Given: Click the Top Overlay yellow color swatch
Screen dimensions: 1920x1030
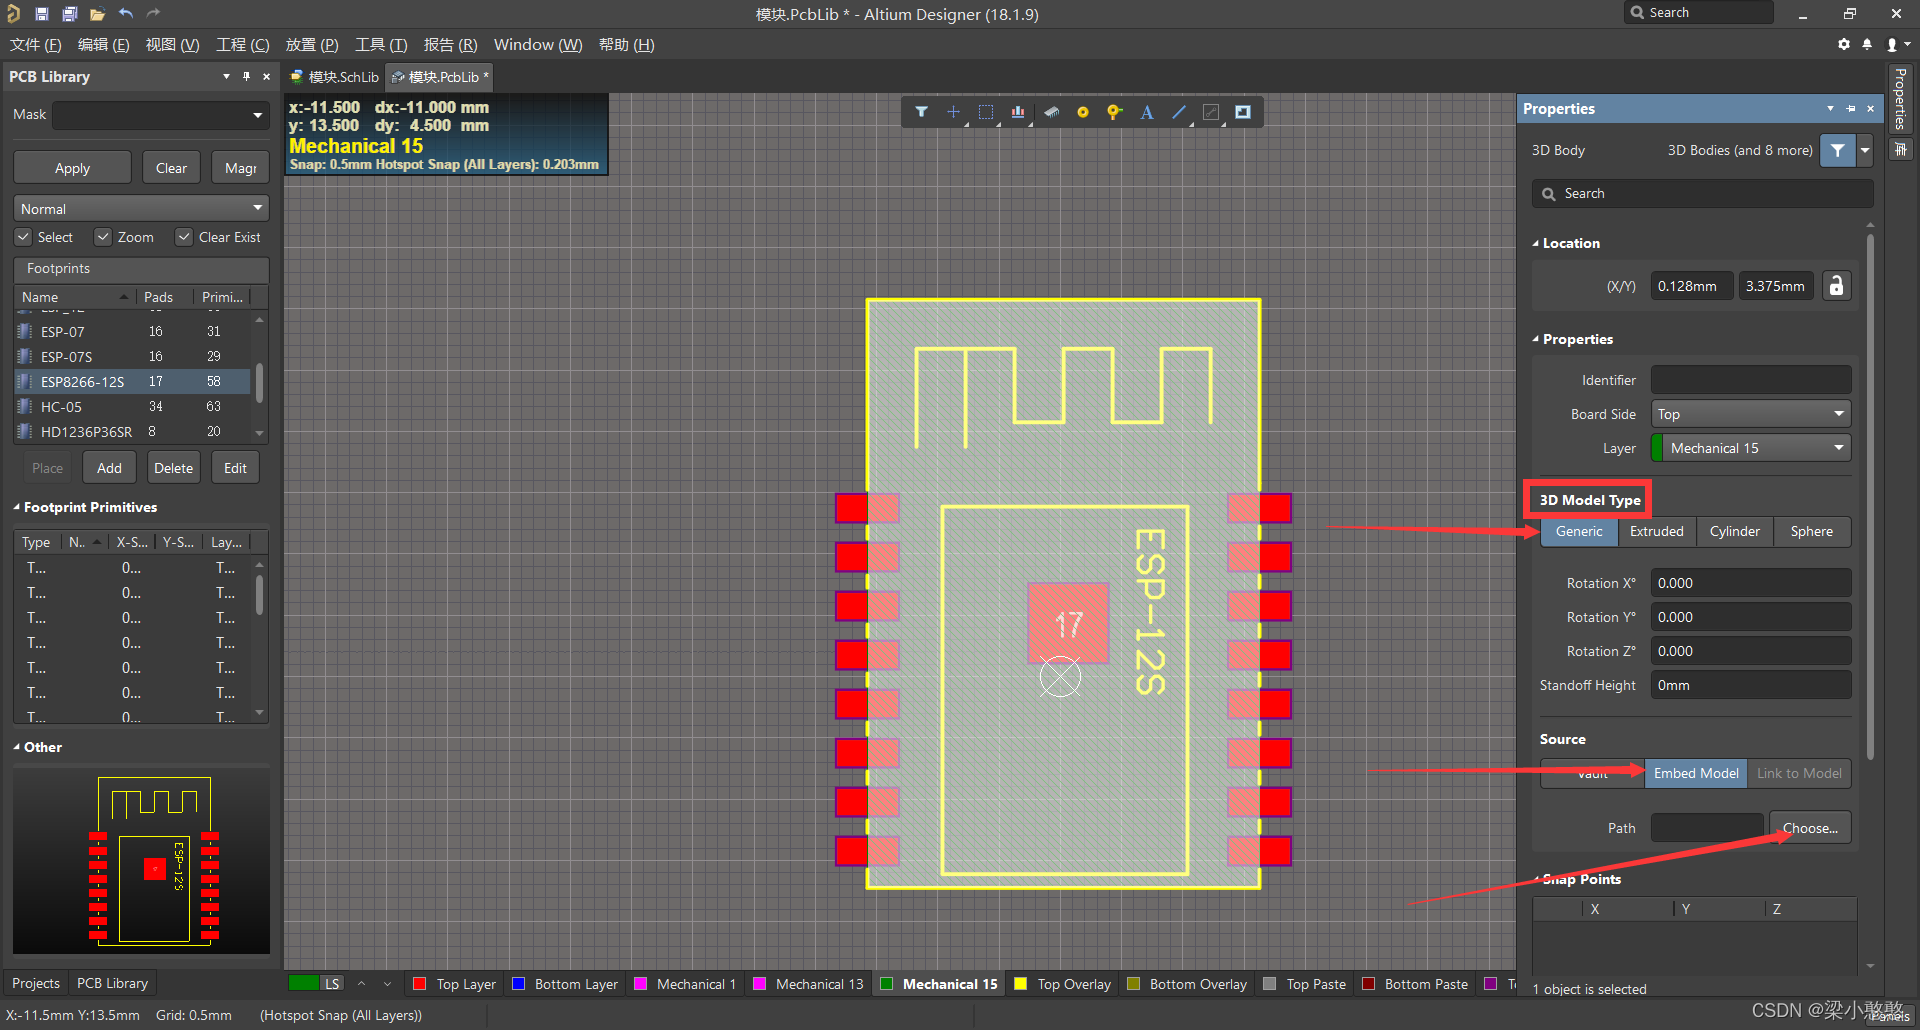Looking at the screenshot, I should click(1021, 984).
